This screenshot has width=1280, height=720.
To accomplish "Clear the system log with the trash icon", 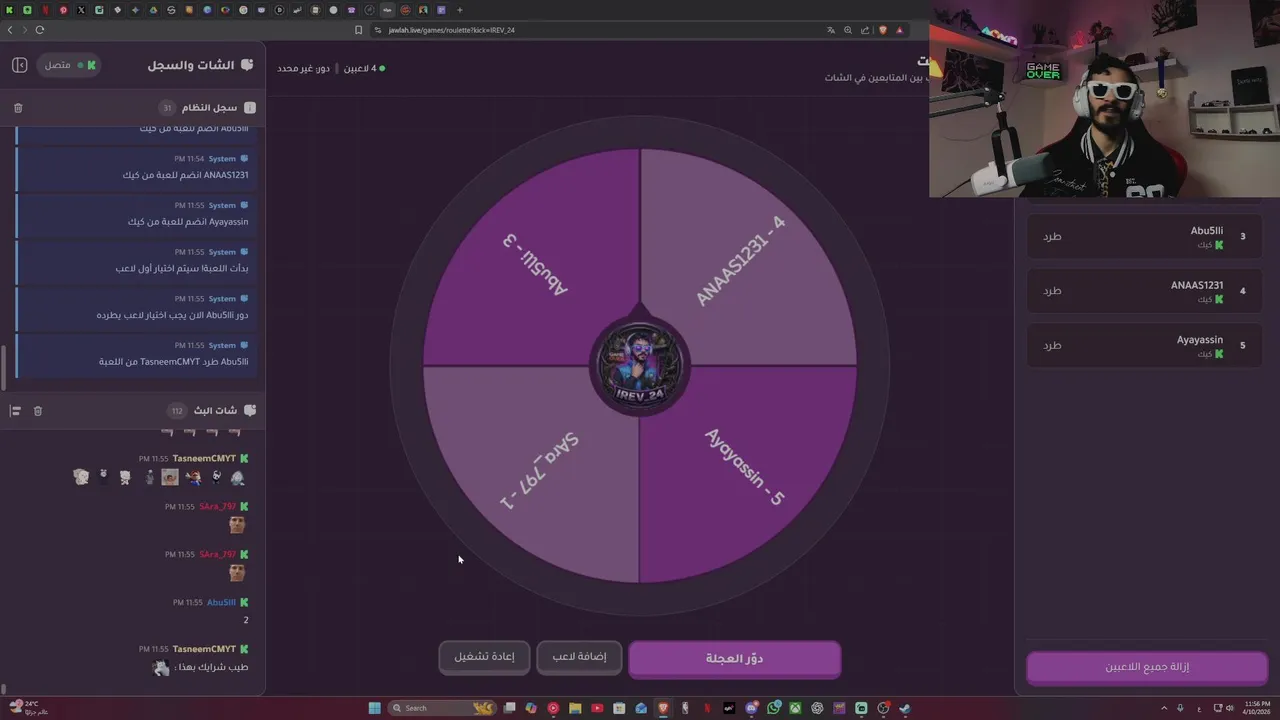I will click(x=18, y=107).
